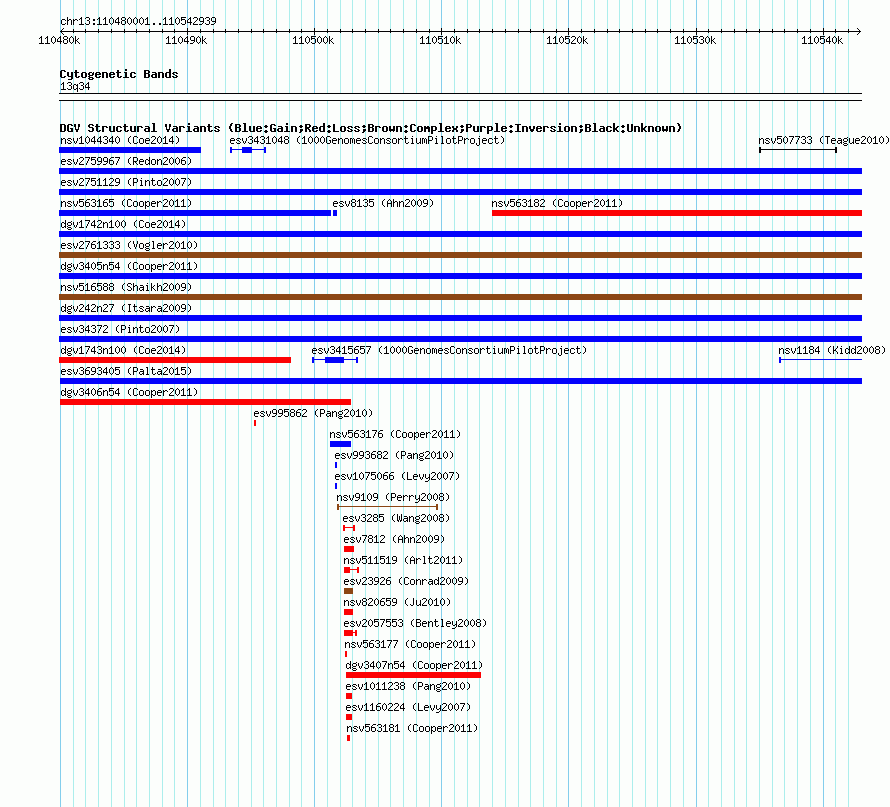This screenshot has height=807, width=890.
Task: Select dgv3407n54 (Cooper2011) label
Action: tap(414, 665)
